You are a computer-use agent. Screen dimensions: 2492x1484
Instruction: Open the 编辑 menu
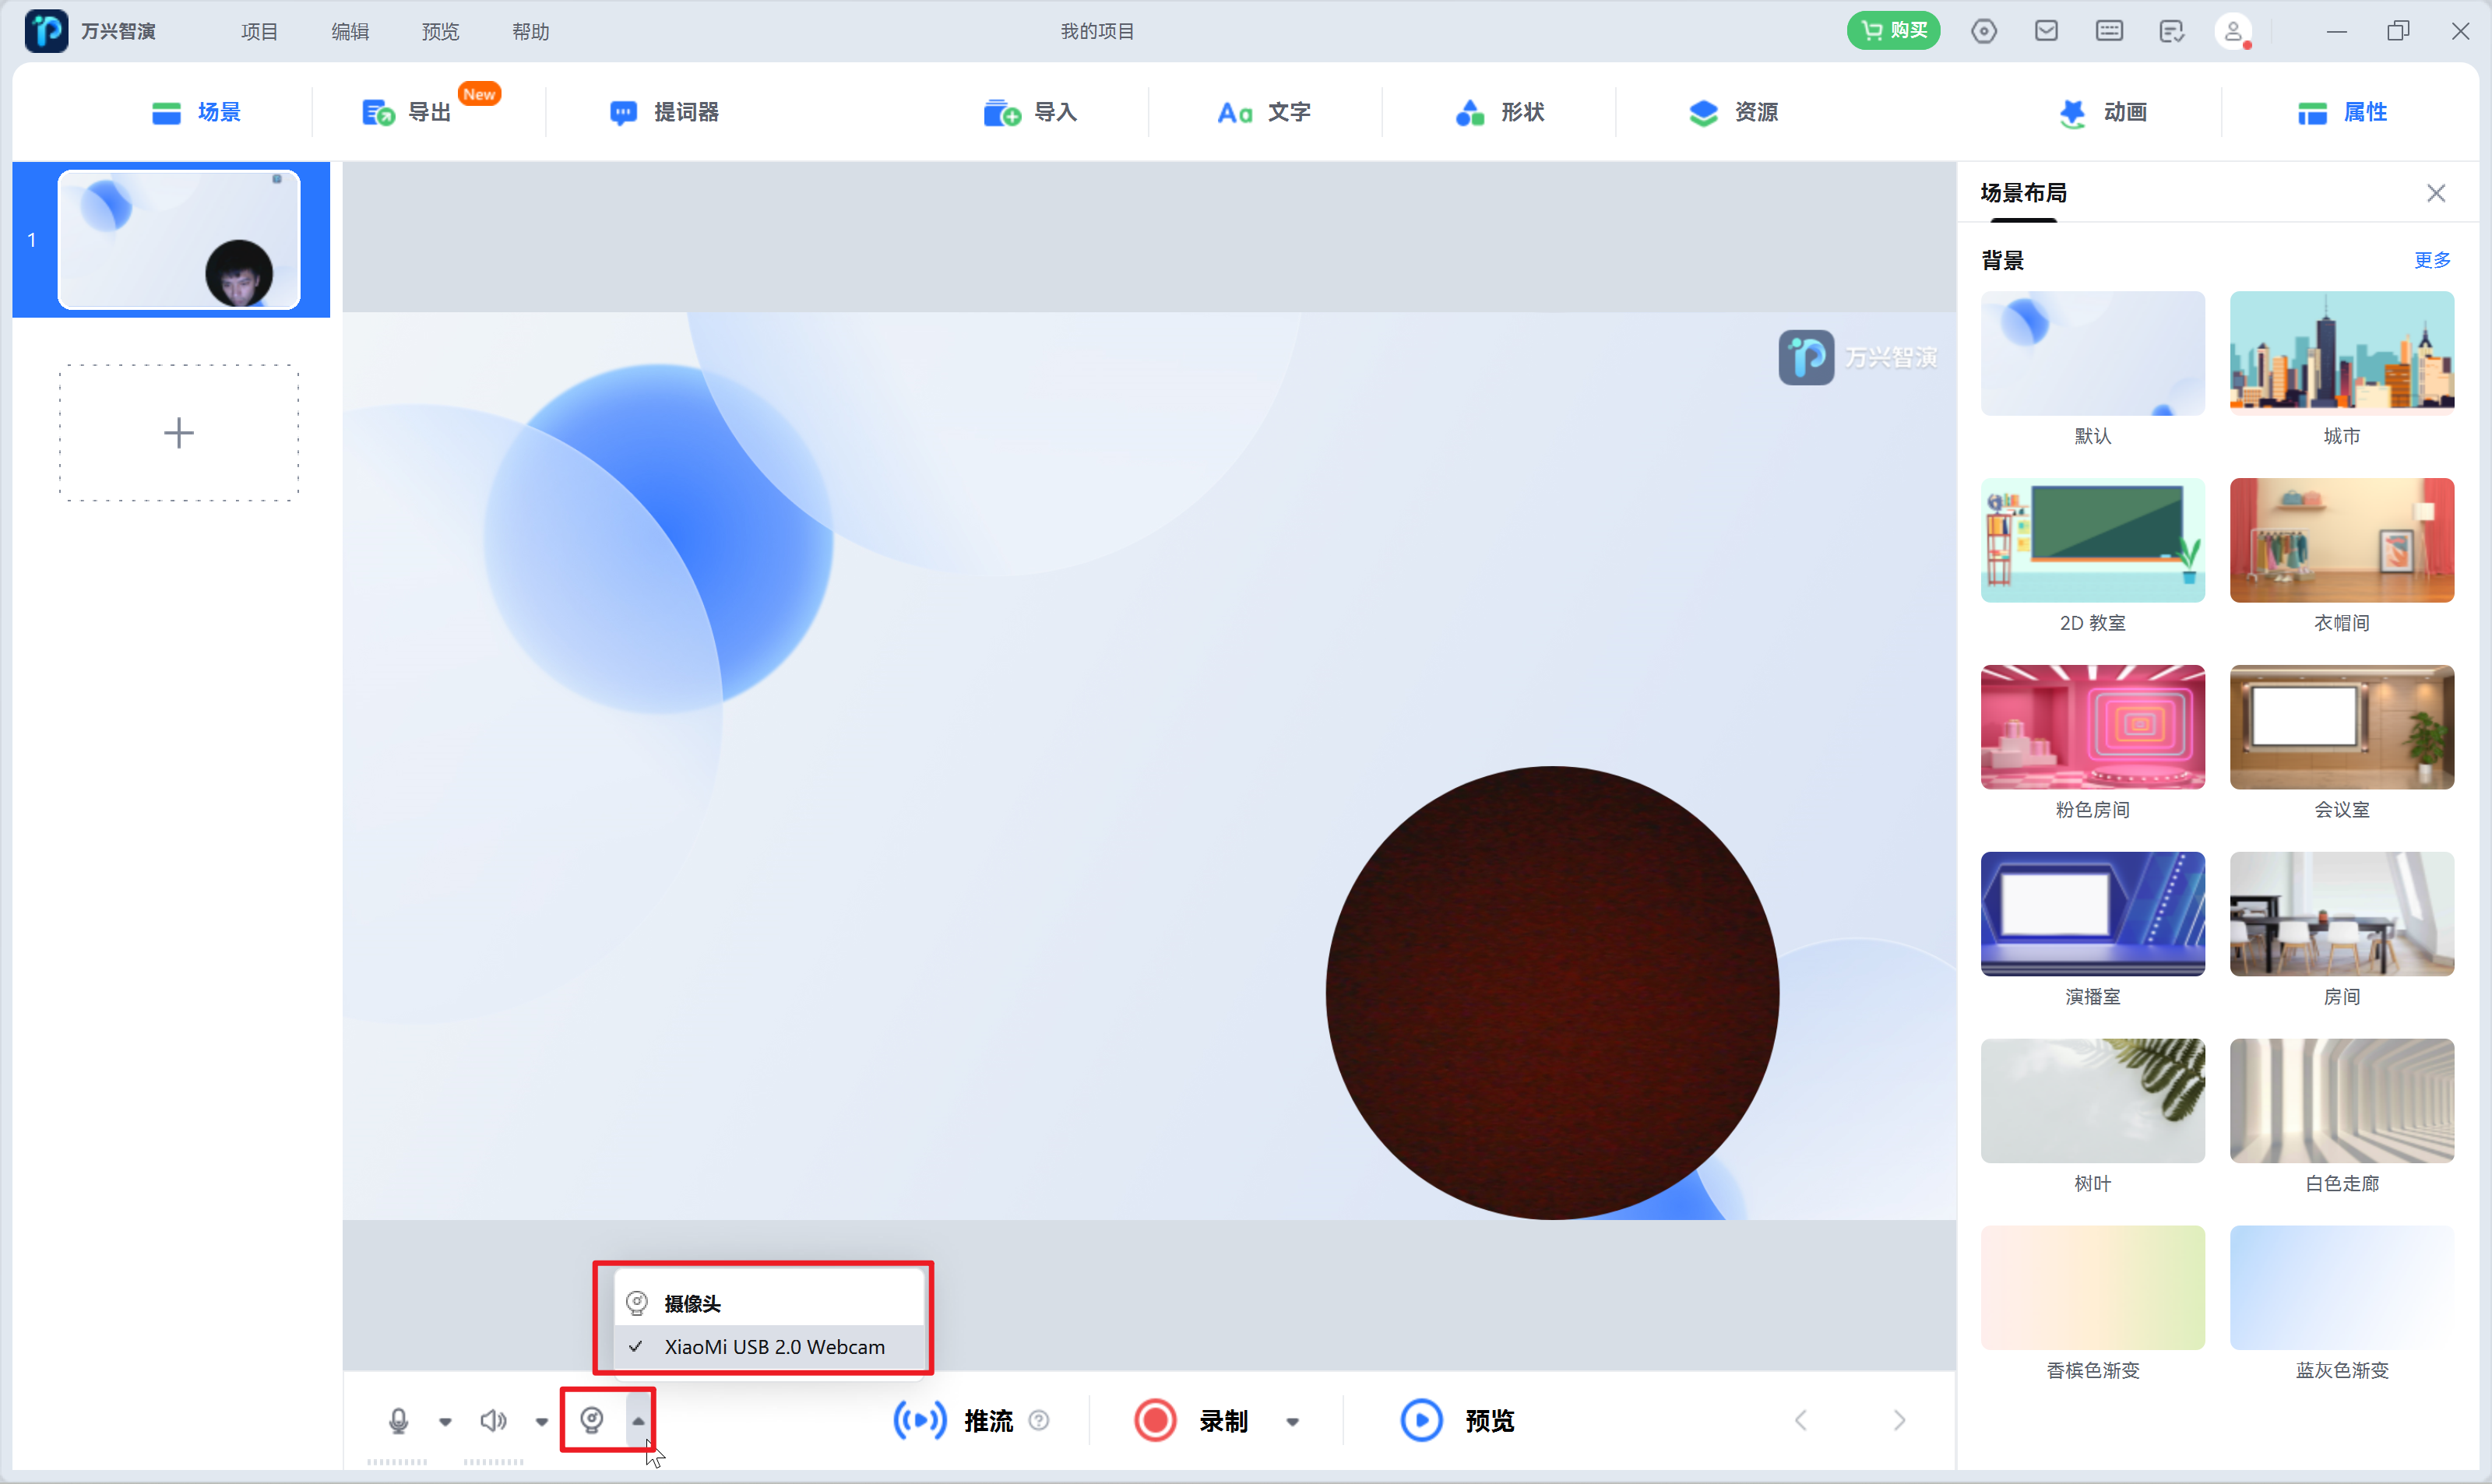350,31
